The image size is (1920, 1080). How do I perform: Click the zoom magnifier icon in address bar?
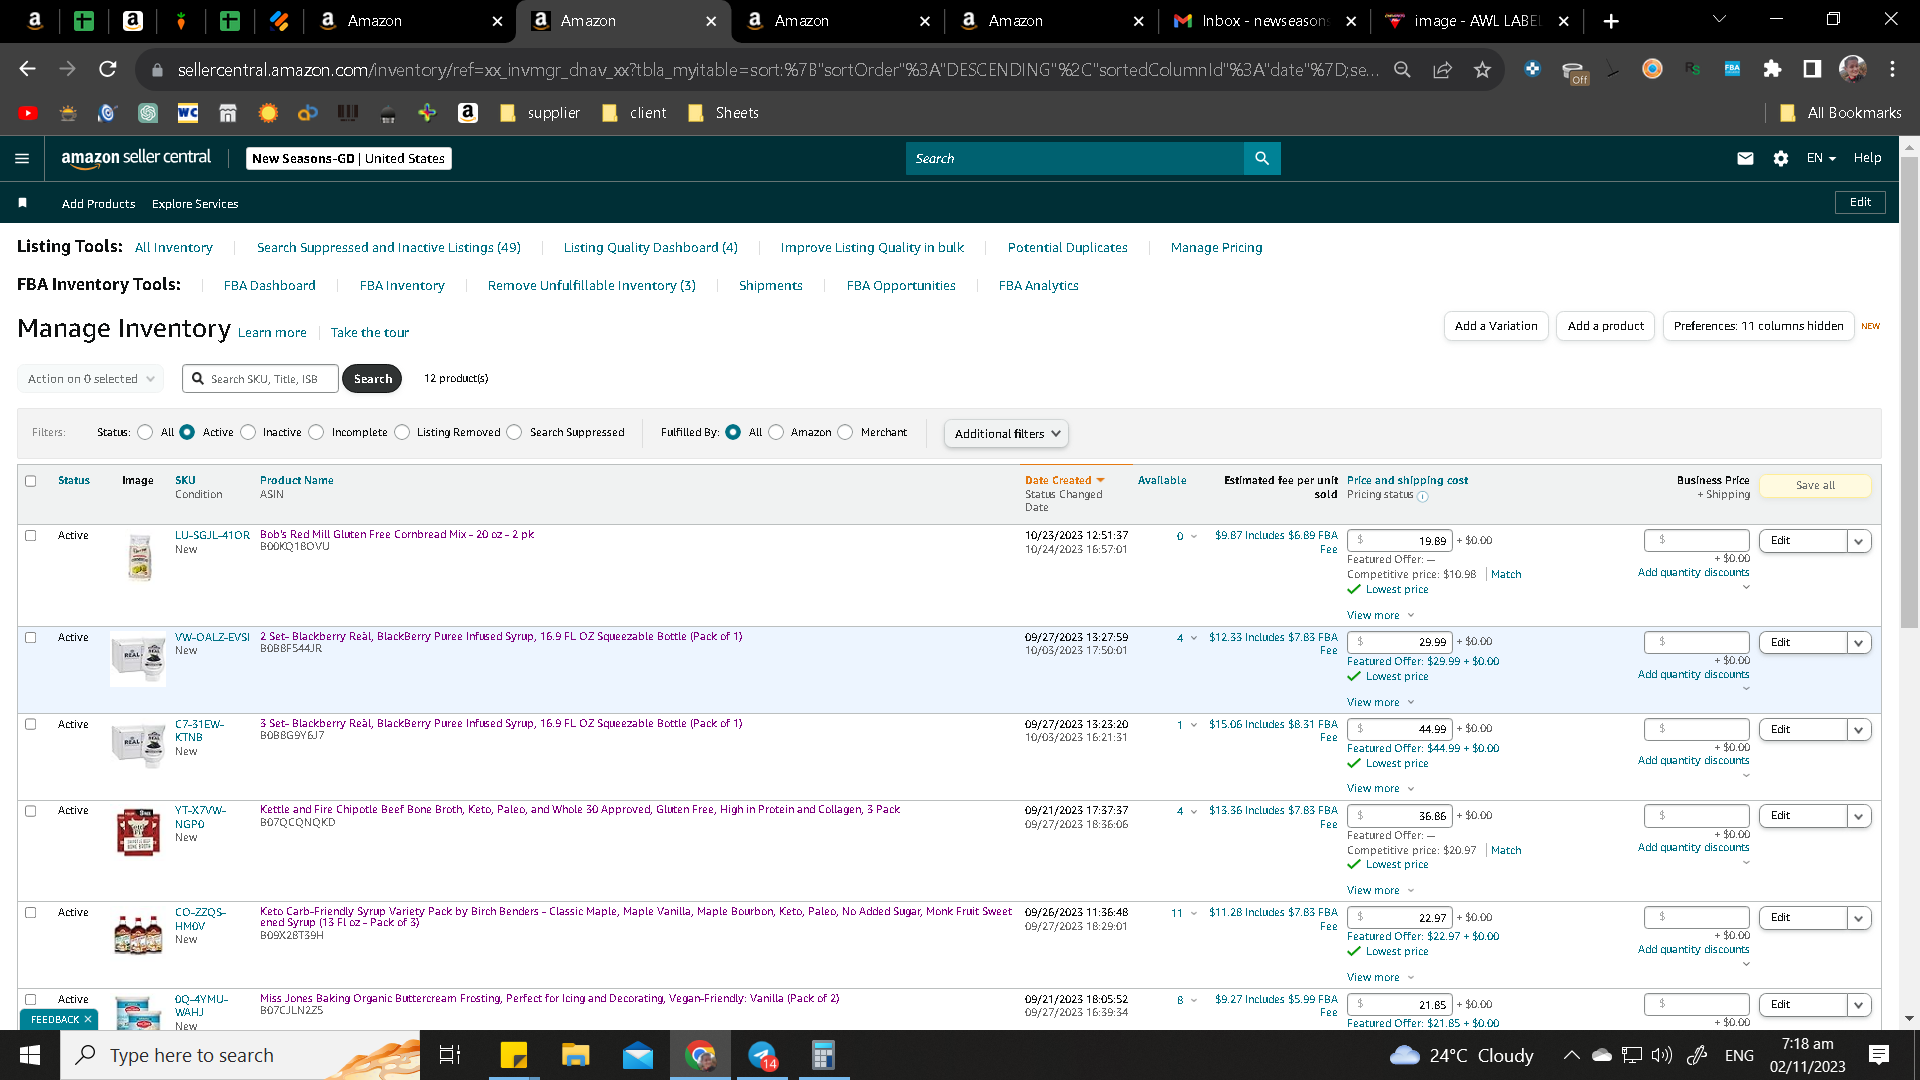(1402, 69)
